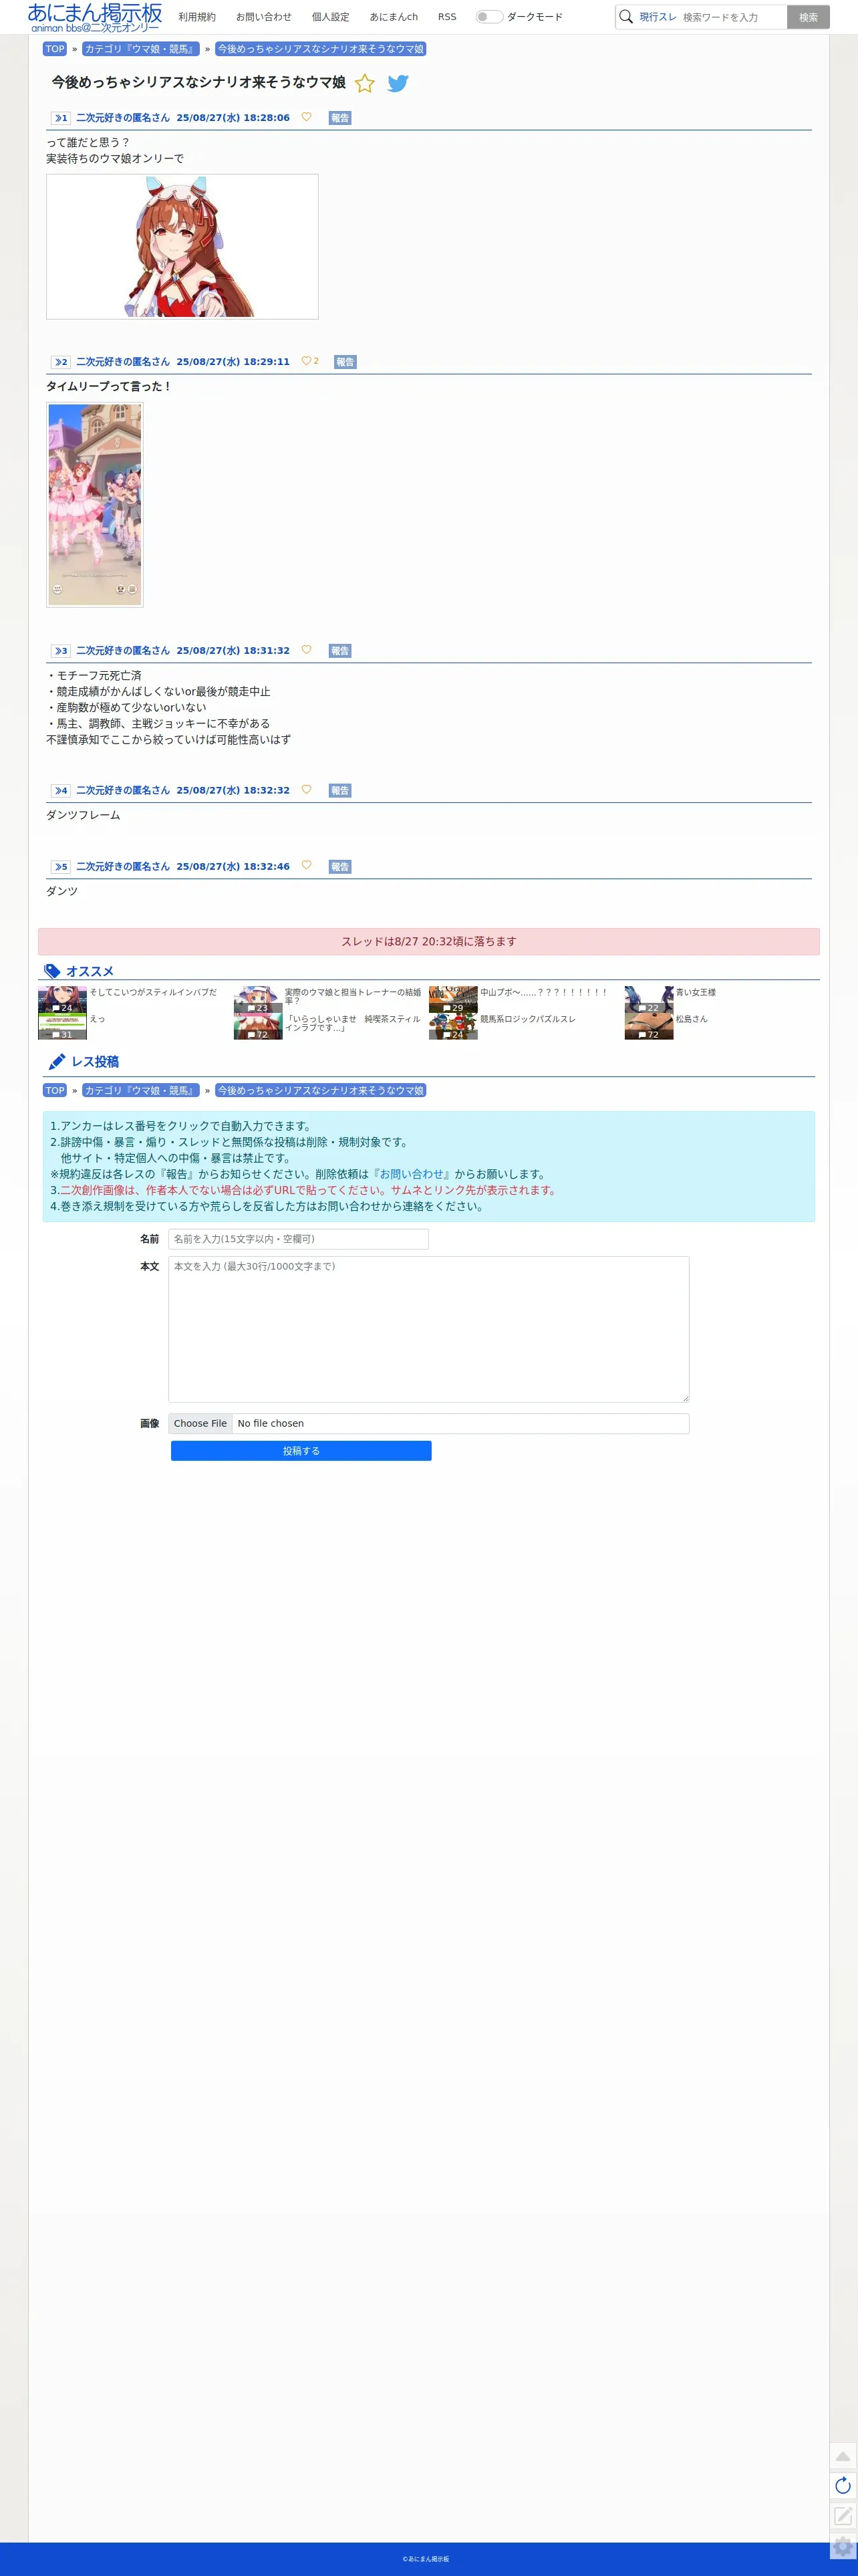
Task: Report post 5 with 報告 button
Action: pyautogui.click(x=340, y=867)
